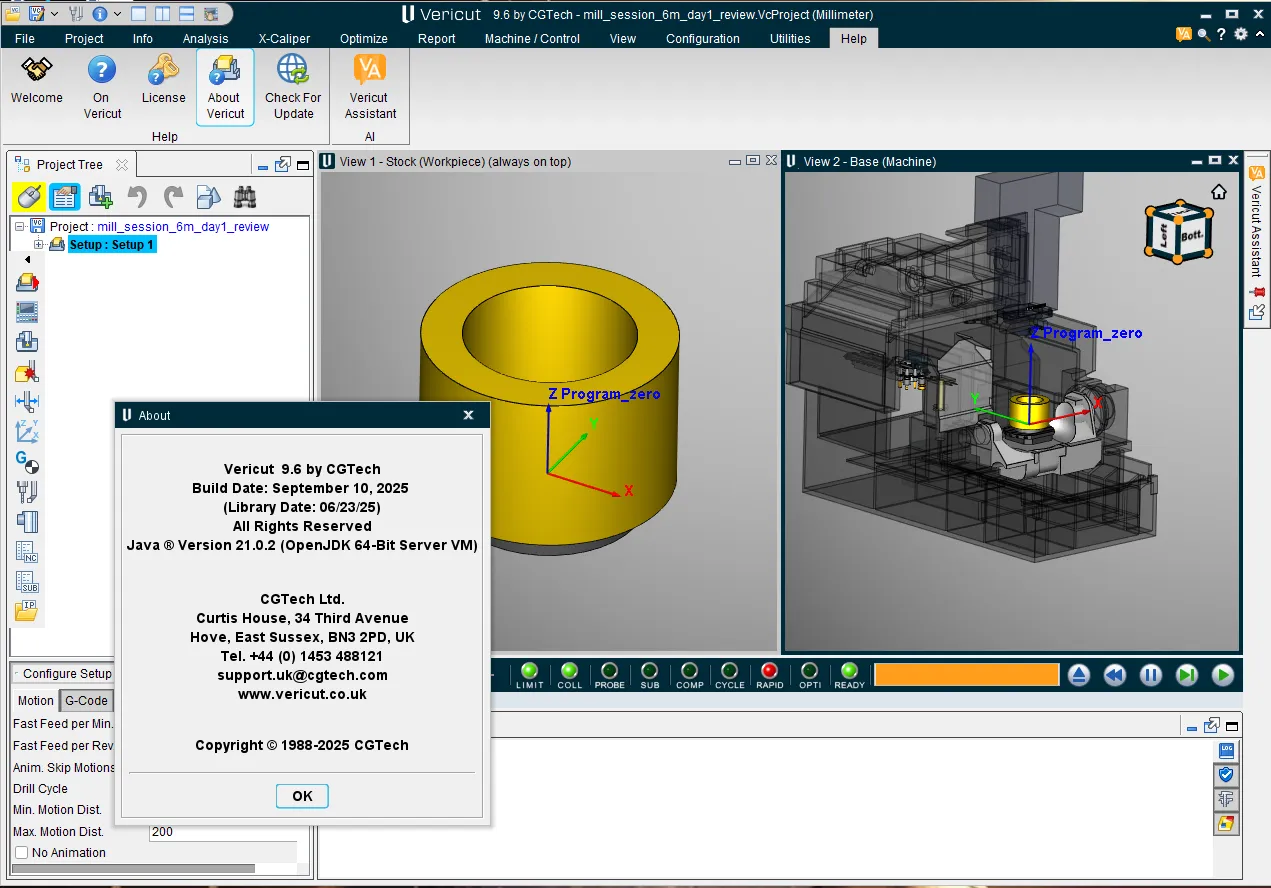Toggle the Configure panel icon in Project Tree
Viewport: 1271px width, 888px height.
point(65,196)
